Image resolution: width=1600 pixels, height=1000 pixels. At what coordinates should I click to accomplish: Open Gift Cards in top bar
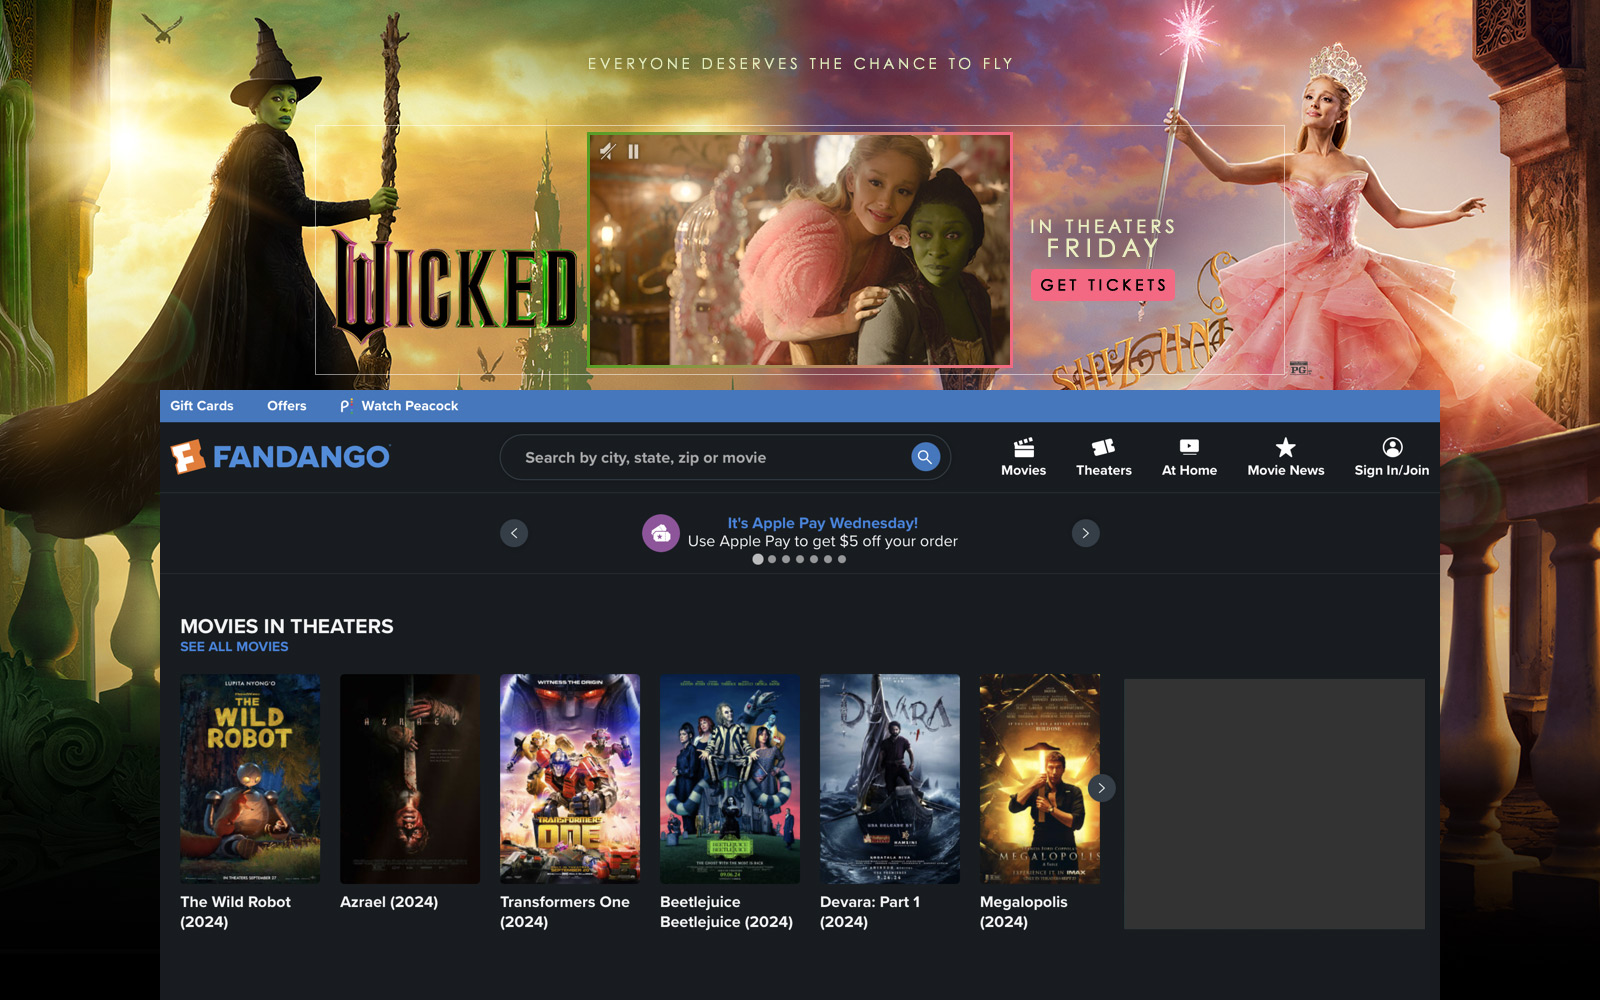pyautogui.click(x=201, y=406)
